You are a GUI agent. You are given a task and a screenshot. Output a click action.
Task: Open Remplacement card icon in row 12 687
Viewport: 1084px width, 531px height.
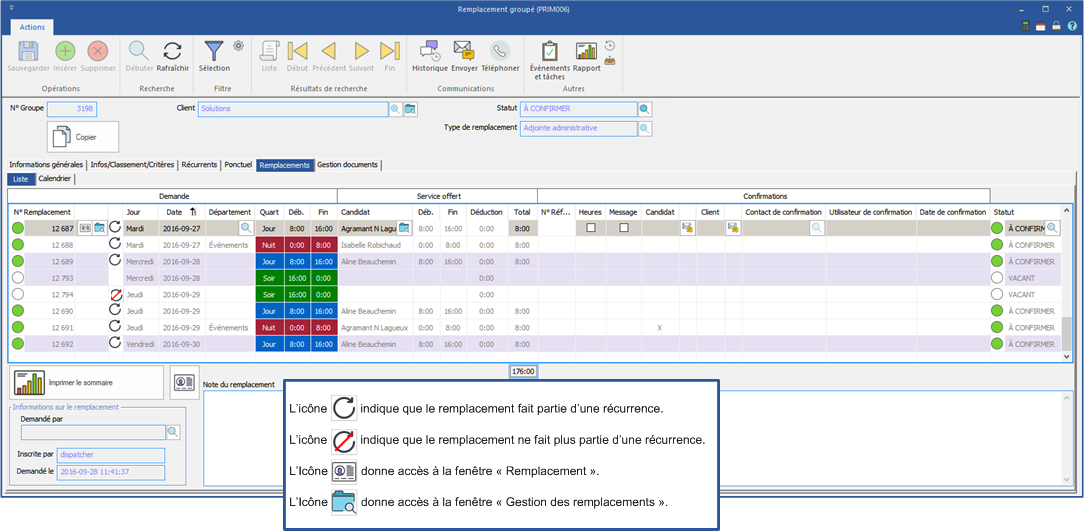pyautogui.click(x=85, y=227)
